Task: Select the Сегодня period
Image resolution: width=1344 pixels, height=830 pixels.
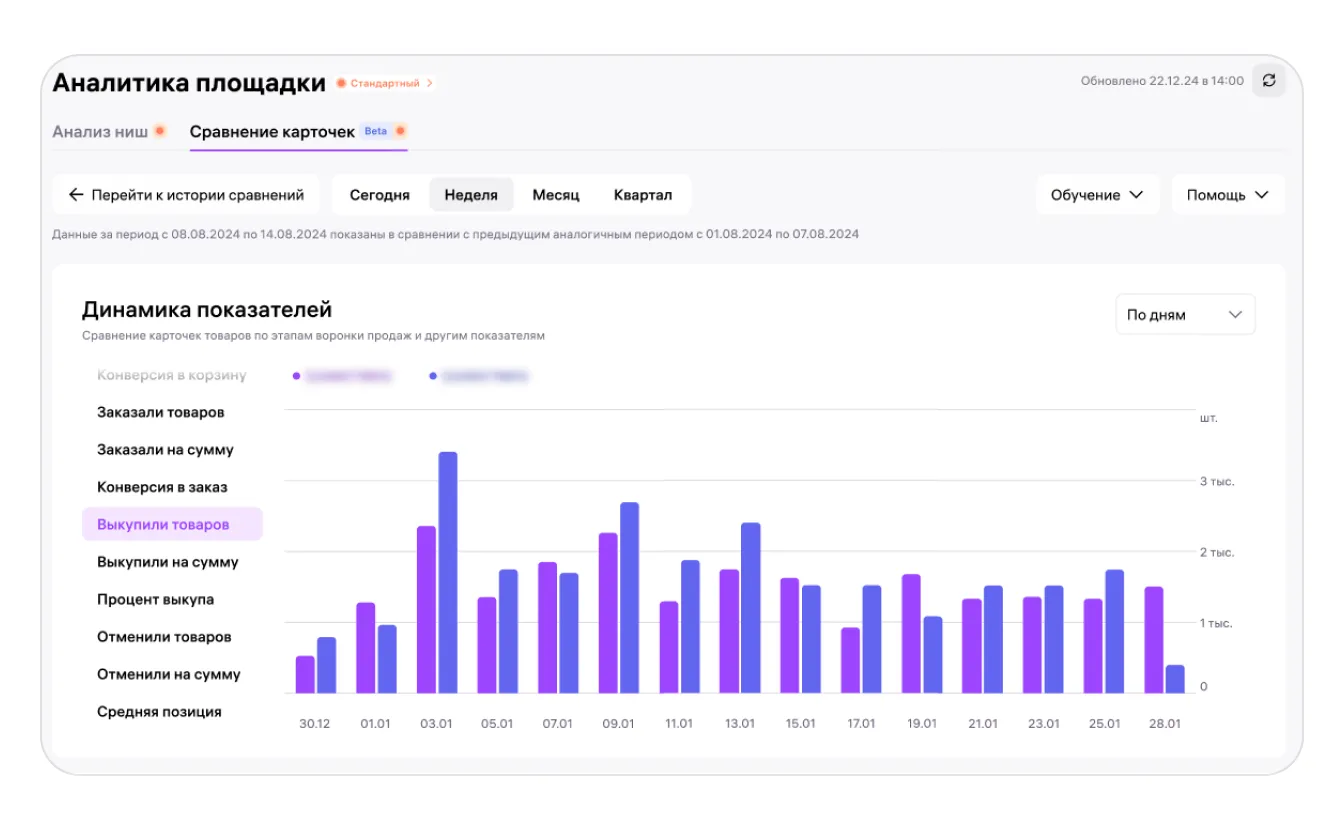Action: [x=379, y=195]
